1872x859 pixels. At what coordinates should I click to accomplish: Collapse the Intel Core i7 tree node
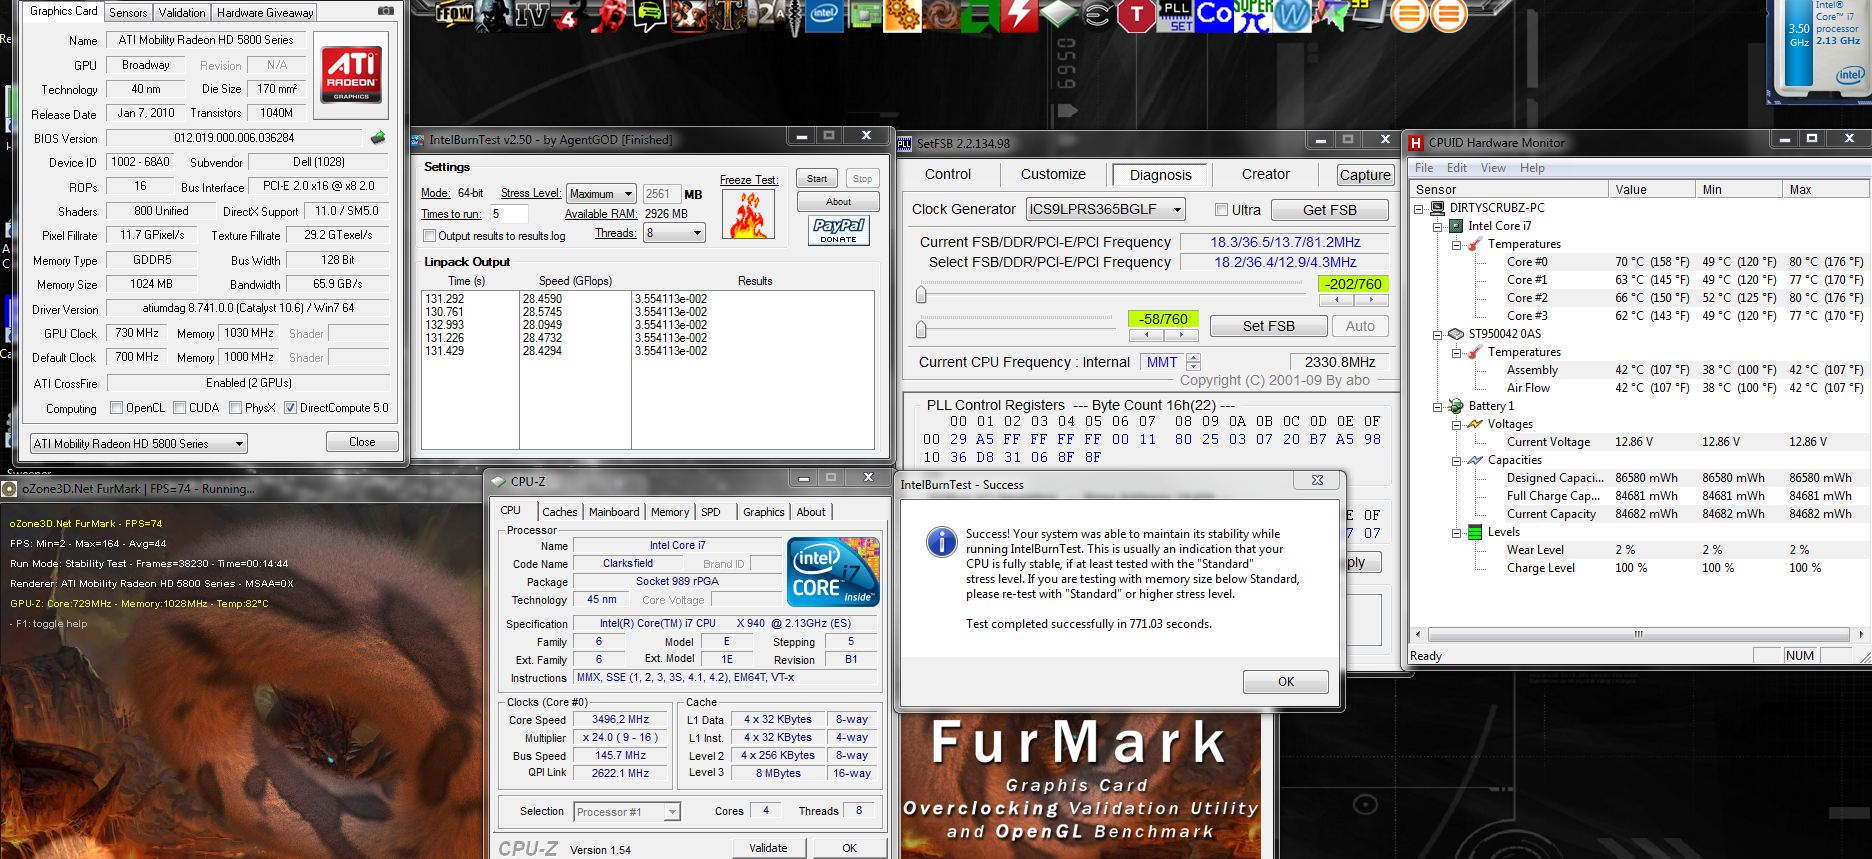[x=1438, y=226]
